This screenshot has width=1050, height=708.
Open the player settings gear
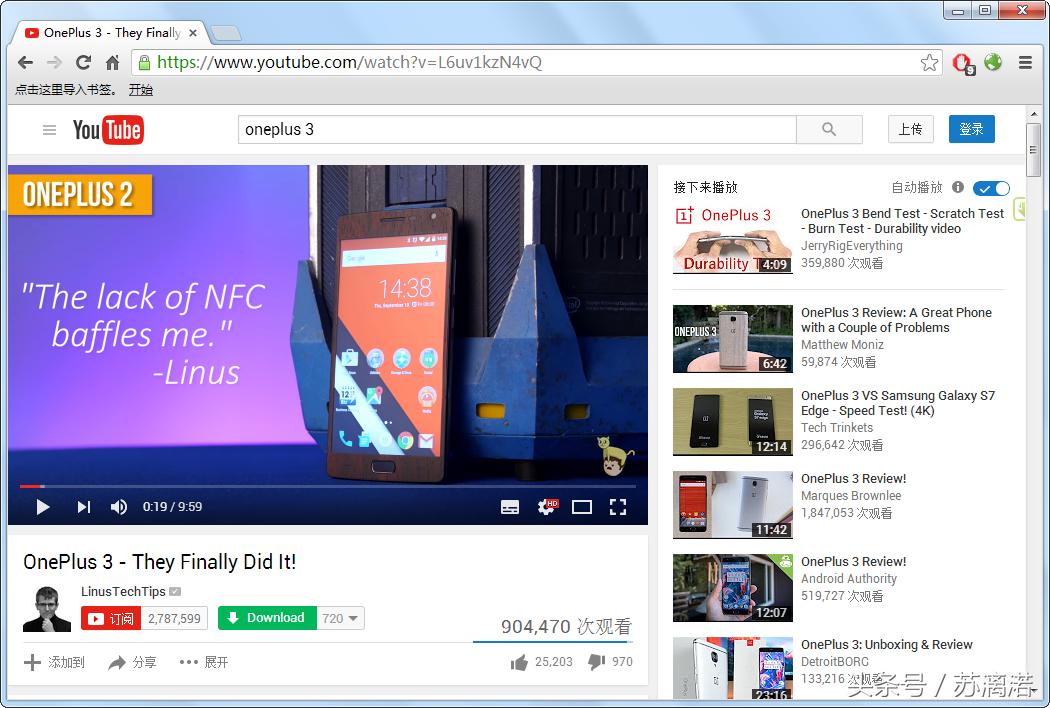(546, 507)
